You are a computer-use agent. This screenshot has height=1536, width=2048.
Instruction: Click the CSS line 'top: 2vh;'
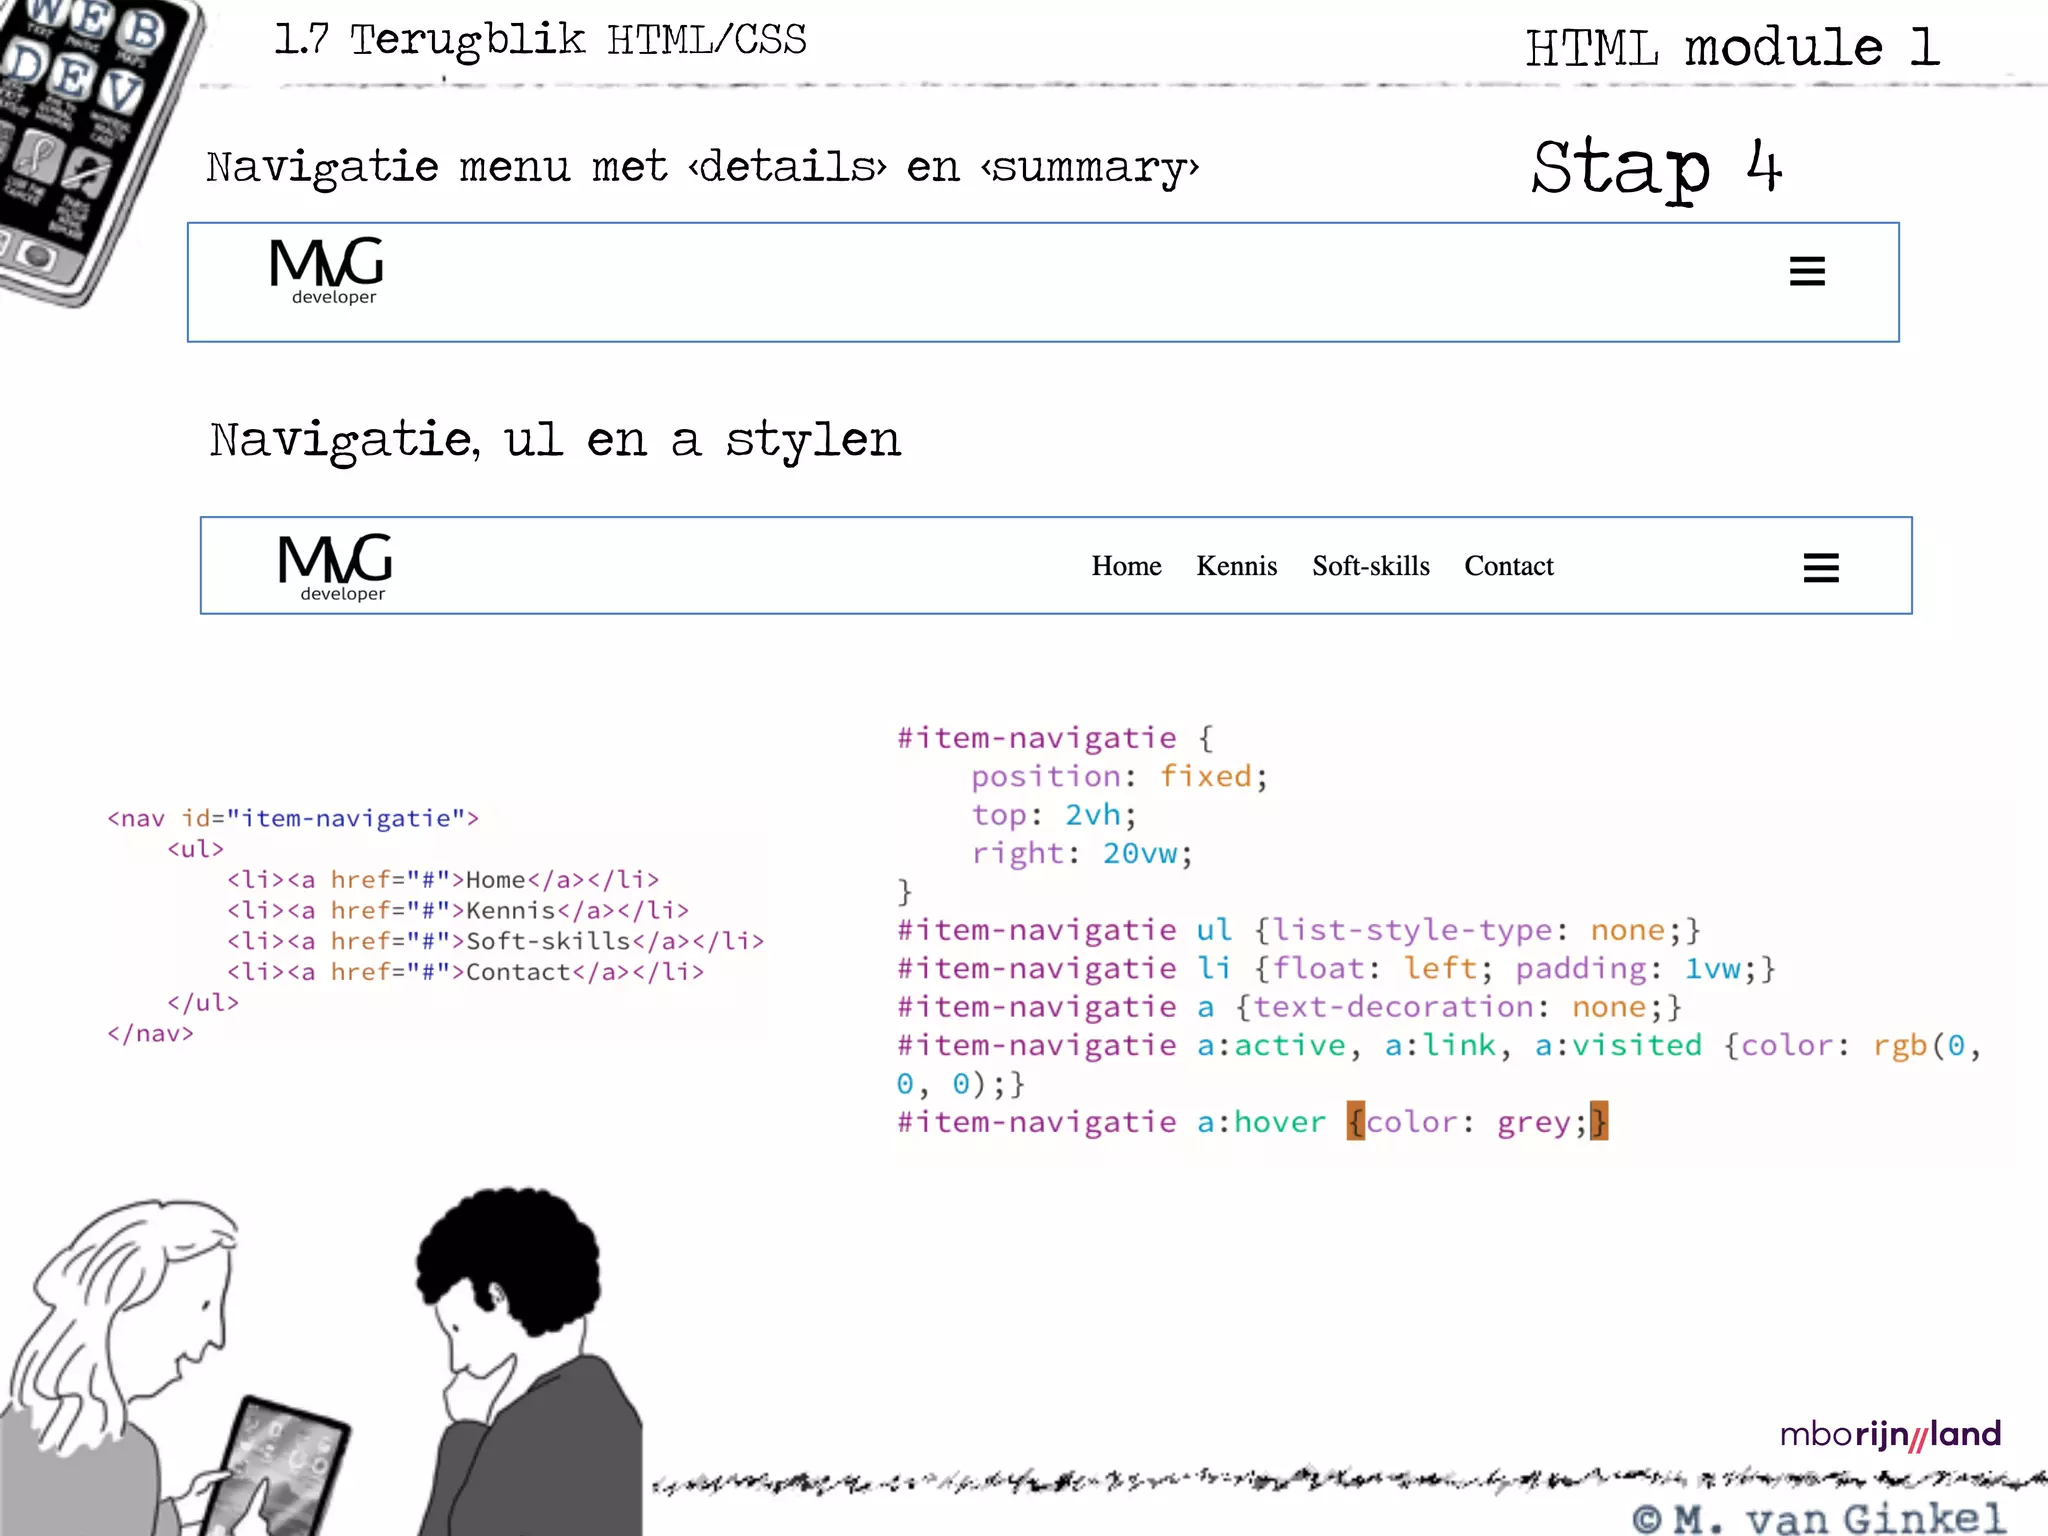pyautogui.click(x=1054, y=815)
